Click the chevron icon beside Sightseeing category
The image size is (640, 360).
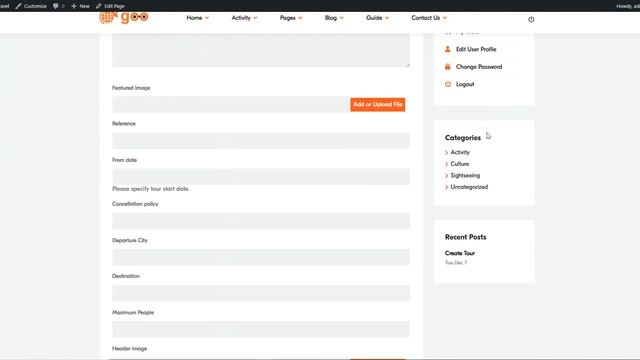[x=447, y=176]
